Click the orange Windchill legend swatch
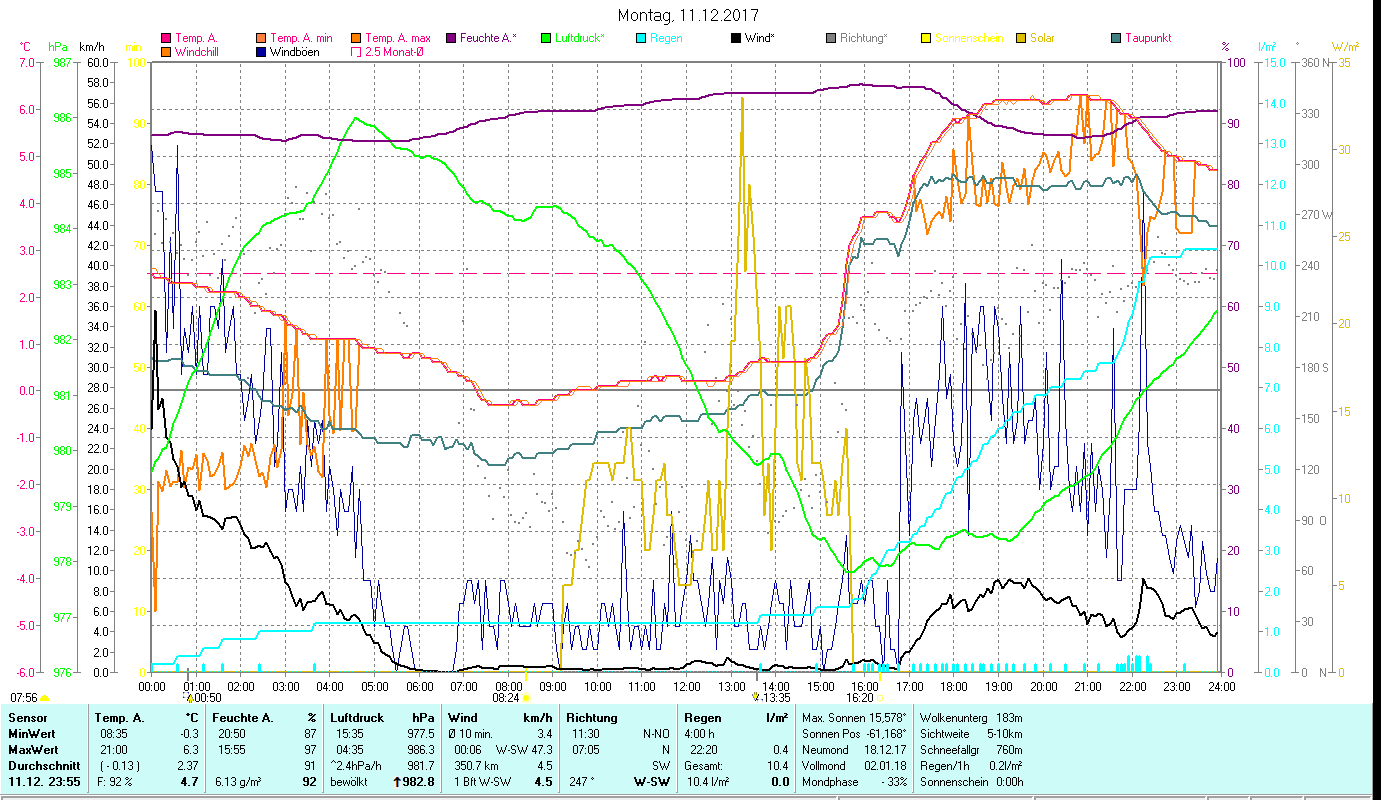The height and width of the screenshot is (800, 1381). [x=166, y=51]
